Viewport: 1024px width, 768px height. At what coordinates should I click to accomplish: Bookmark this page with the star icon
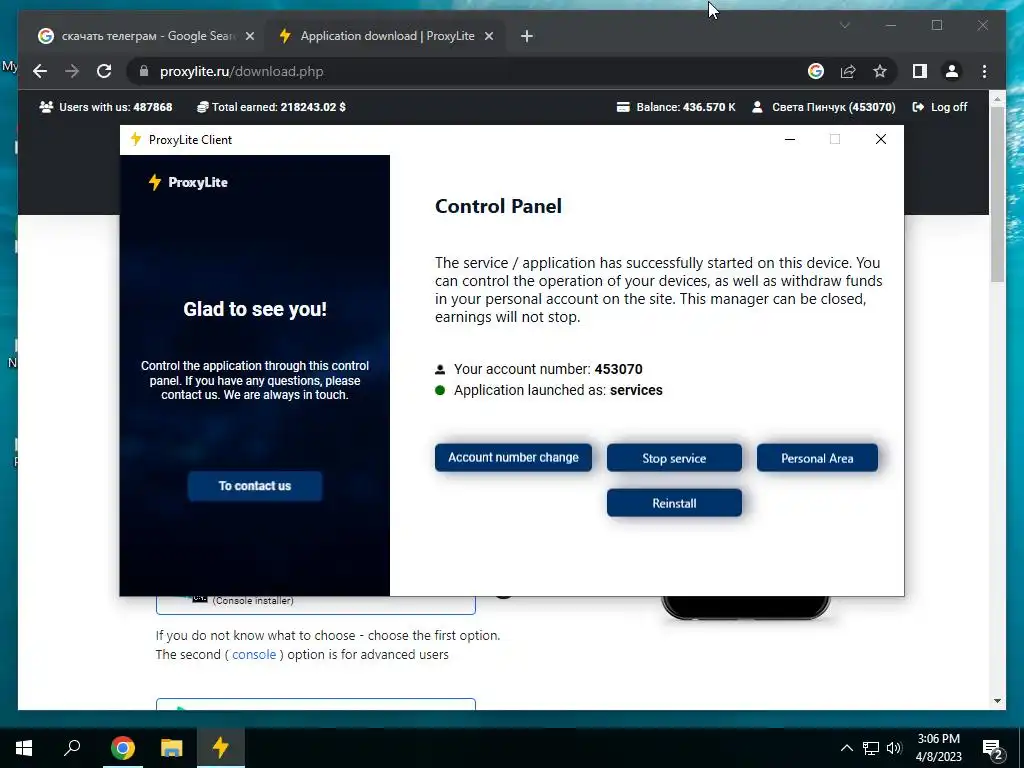(x=880, y=71)
